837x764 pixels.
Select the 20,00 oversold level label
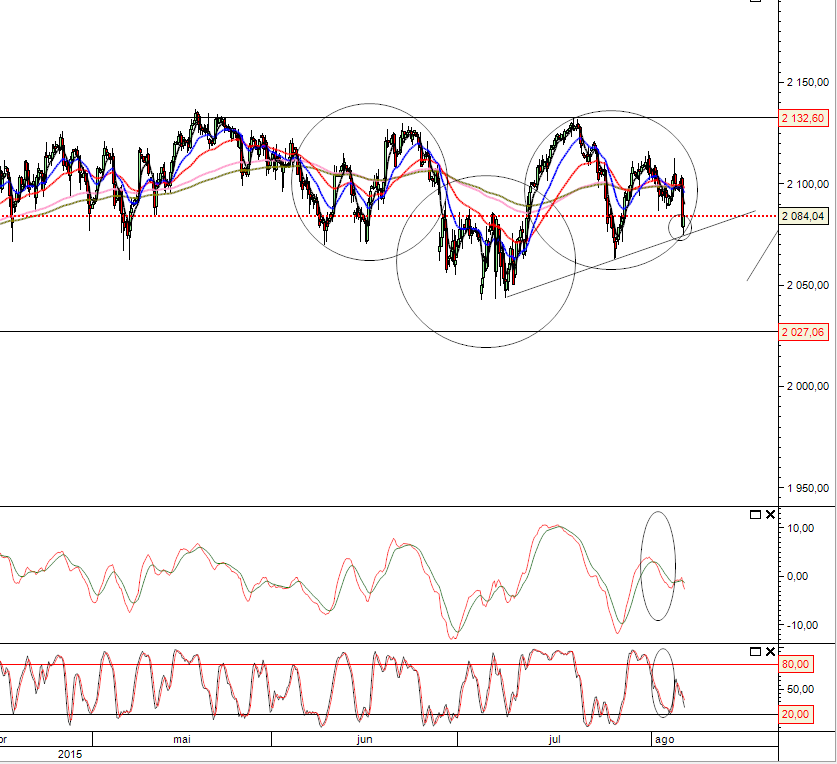click(796, 714)
